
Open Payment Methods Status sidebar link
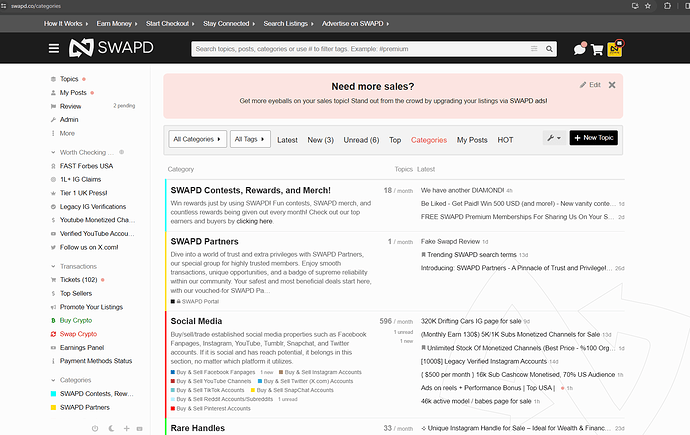(95, 361)
